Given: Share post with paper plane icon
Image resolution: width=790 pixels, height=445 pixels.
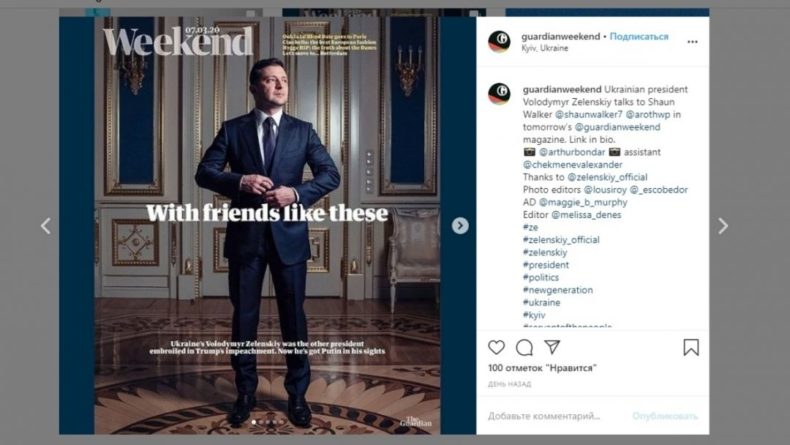Looking at the screenshot, I should click(552, 348).
